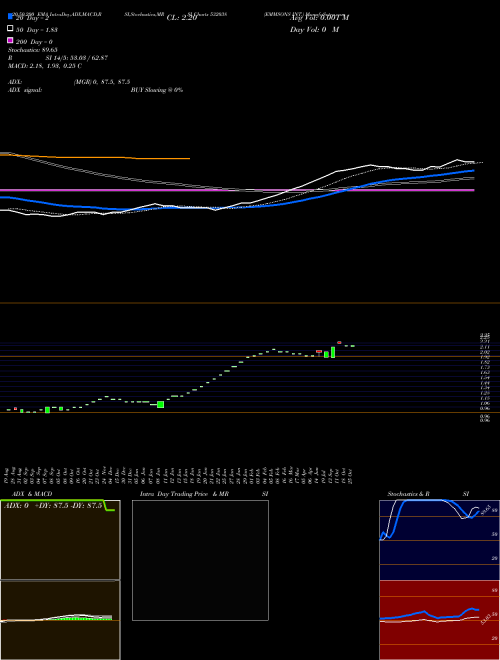The width and height of the screenshot is (500, 660).
Task: Select the '200 Day = 0' legend text
Action: click(34, 42)
